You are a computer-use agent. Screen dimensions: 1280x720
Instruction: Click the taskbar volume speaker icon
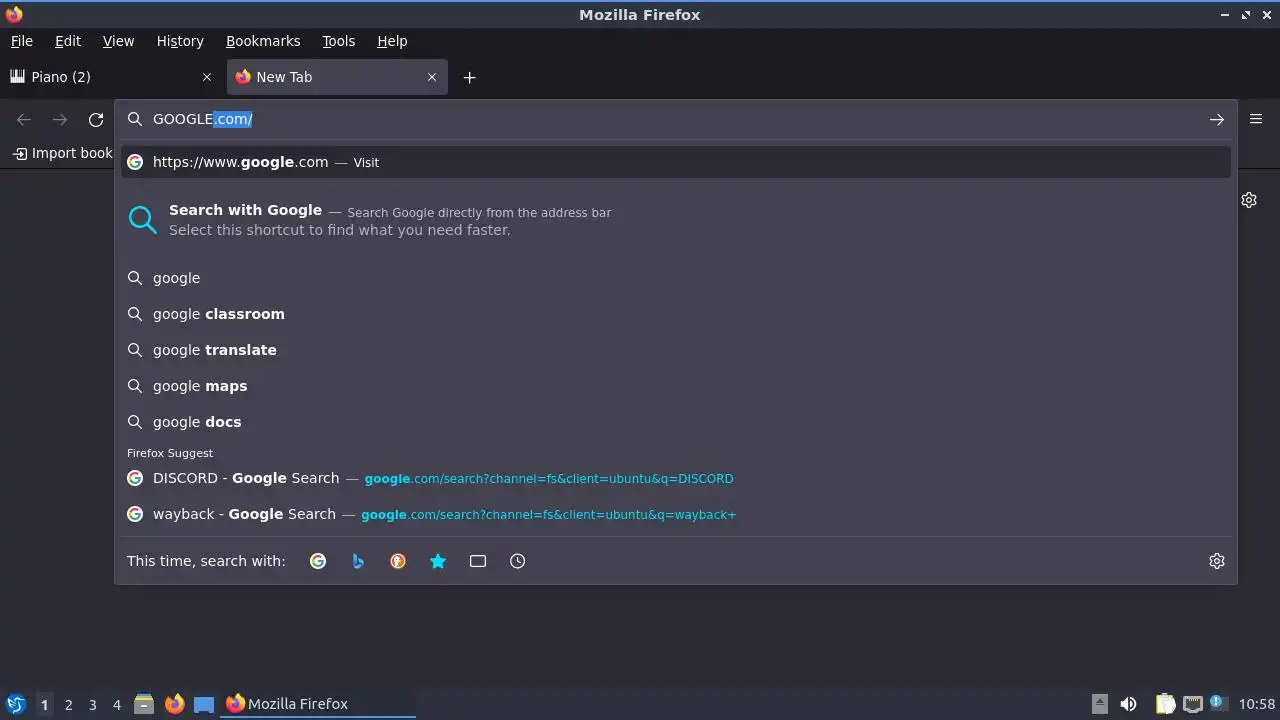[x=1128, y=704]
